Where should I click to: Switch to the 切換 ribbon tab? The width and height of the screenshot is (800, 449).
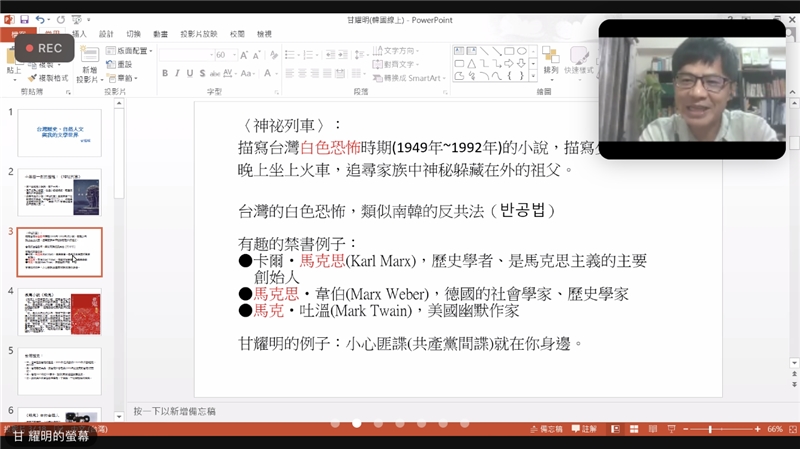pos(133,34)
